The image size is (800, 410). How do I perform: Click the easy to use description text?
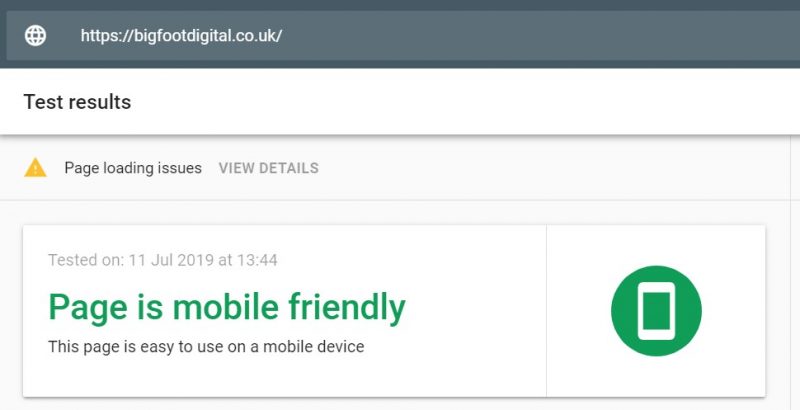(206, 347)
